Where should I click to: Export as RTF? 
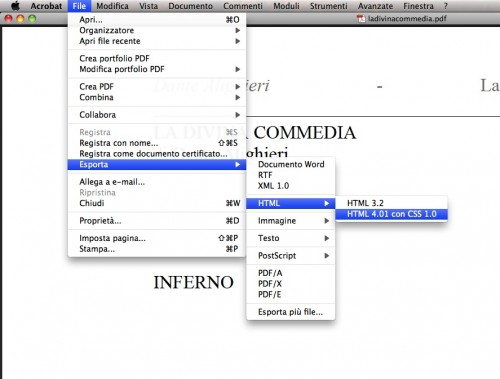tap(291, 175)
